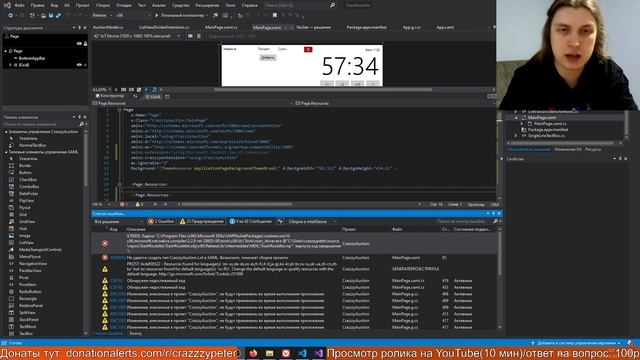Open the designer zoom percentage dropdown
The width and height of the screenshot is (640, 360).
[101, 89]
